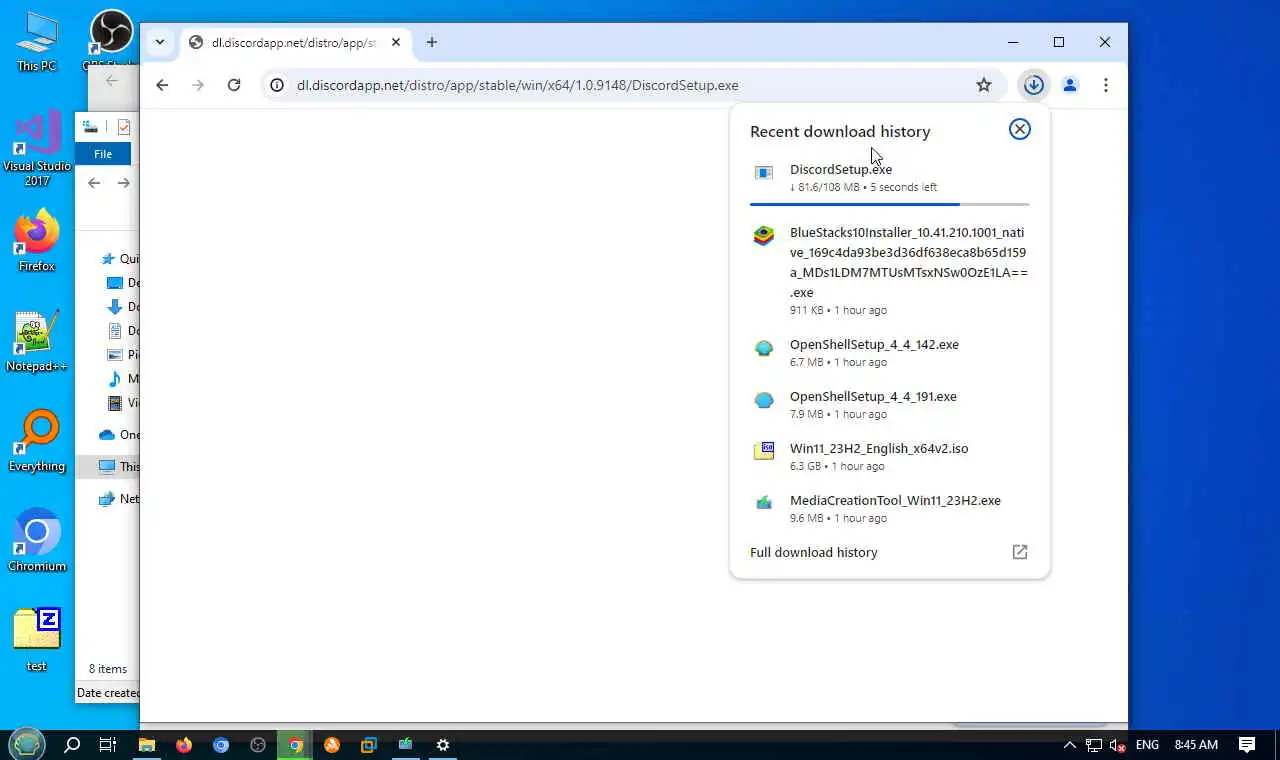Open the tab search dropdown arrow

pos(159,42)
